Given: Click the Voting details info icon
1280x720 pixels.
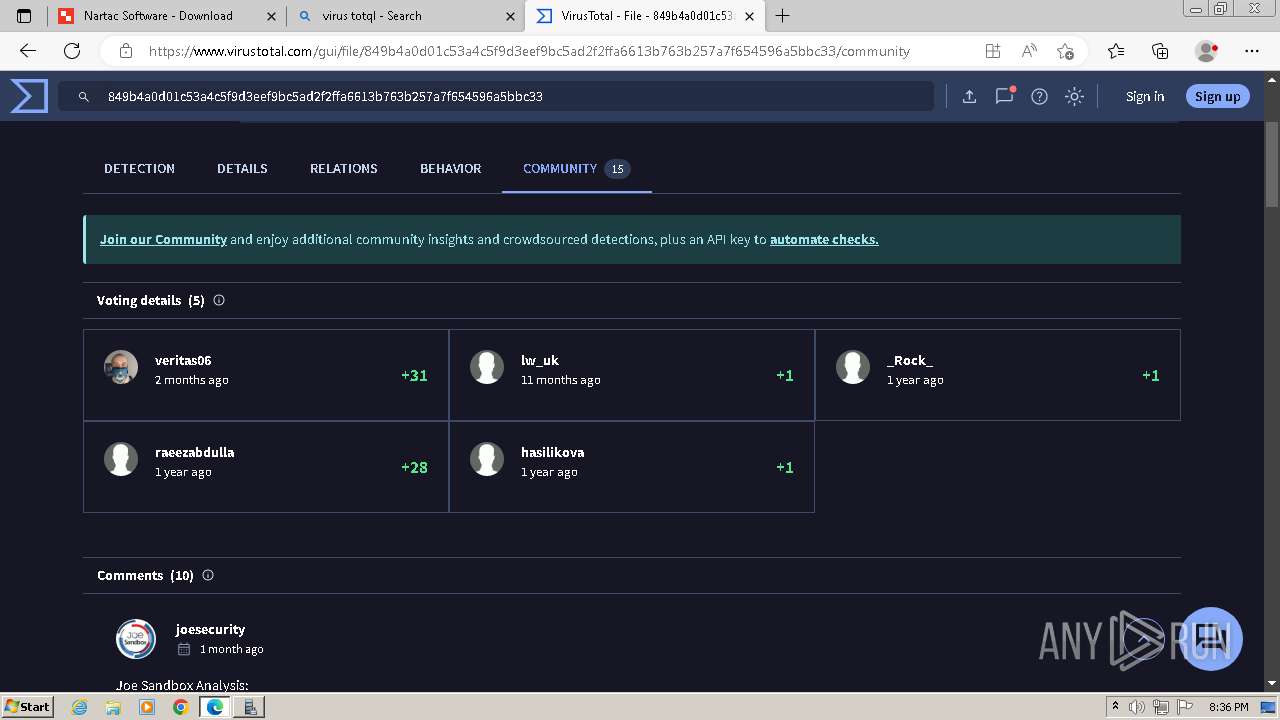Looking at the screenshot, I should (219, 300).
